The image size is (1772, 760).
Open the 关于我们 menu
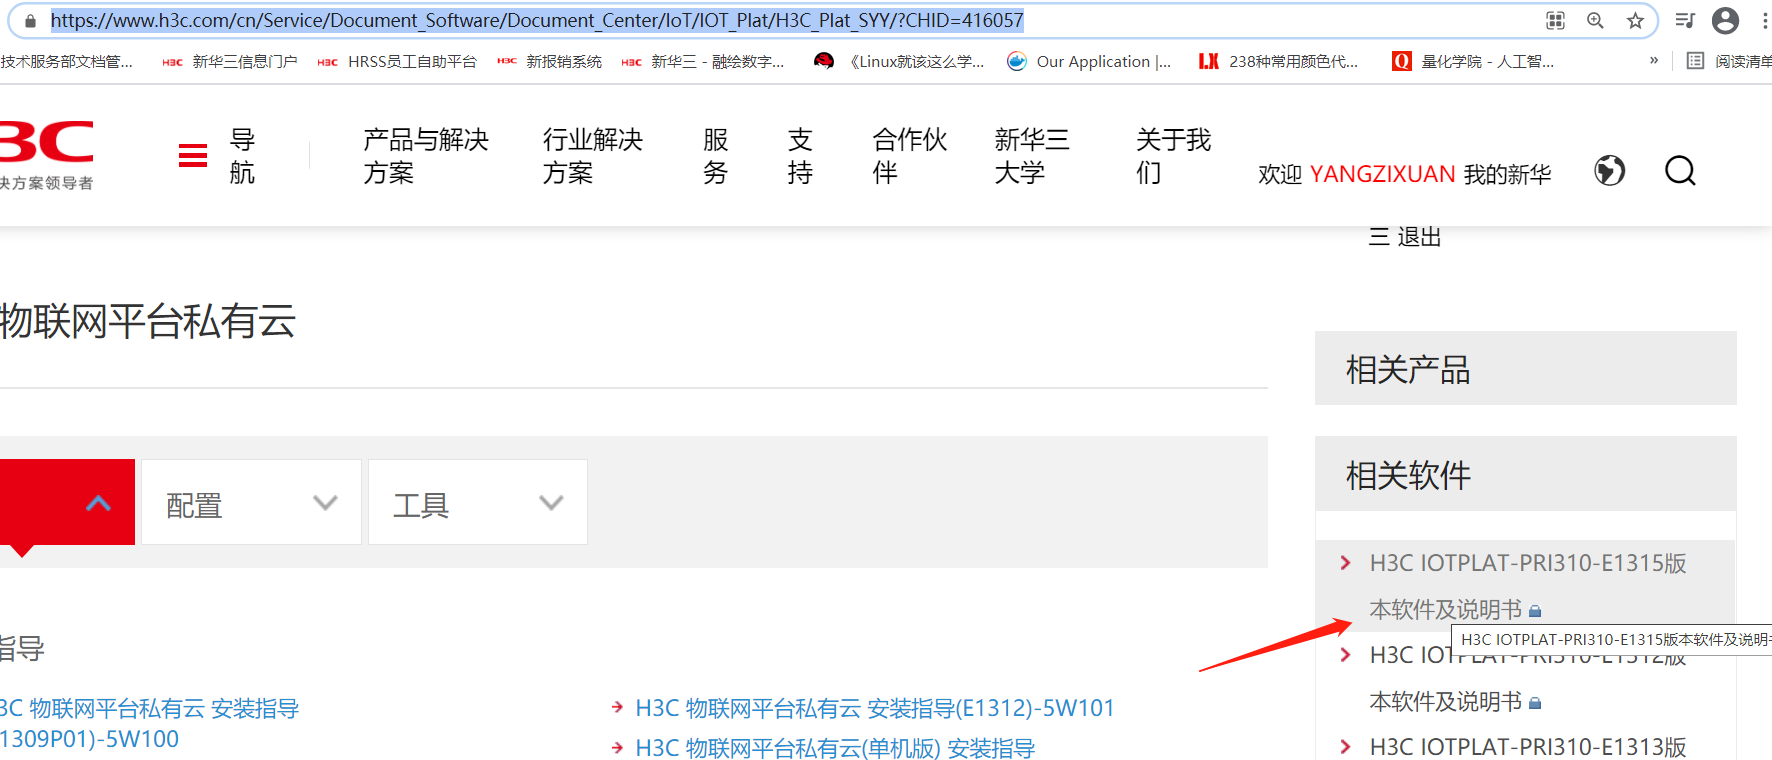(1174, 156)
